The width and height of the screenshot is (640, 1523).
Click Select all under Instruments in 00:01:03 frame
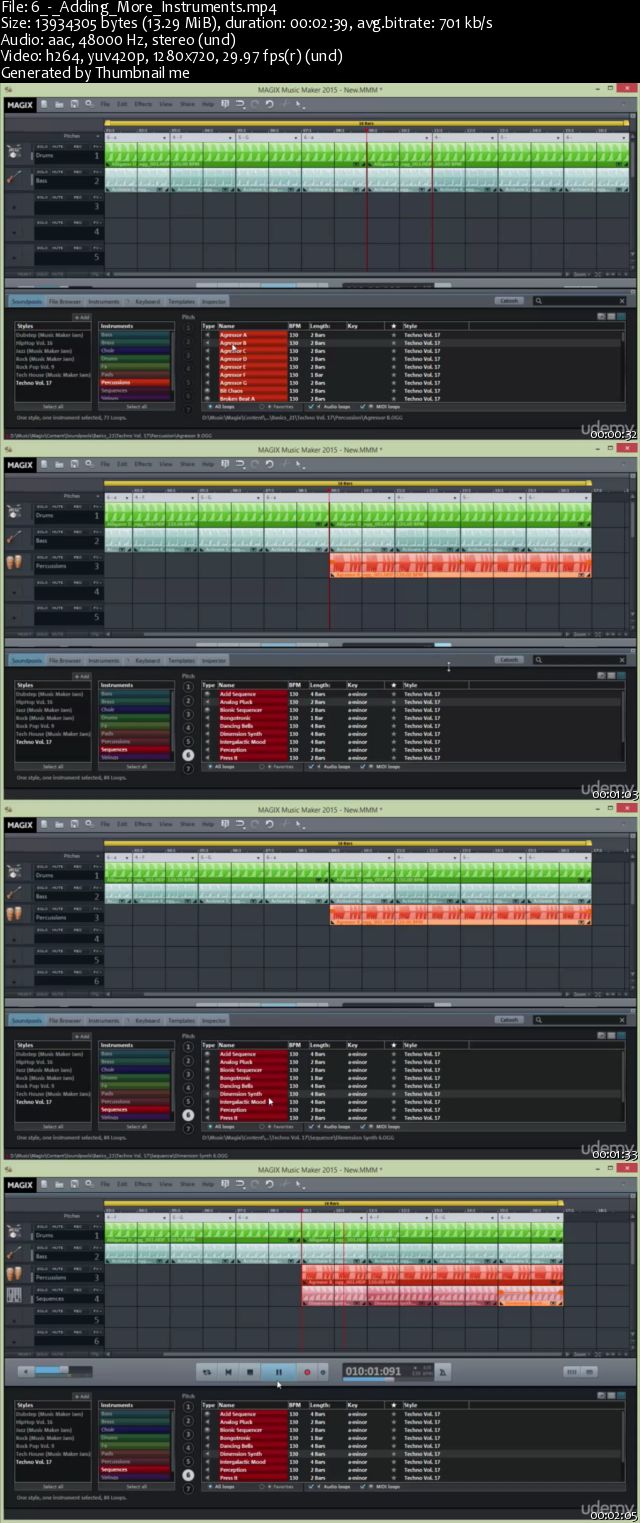[136, 767]
